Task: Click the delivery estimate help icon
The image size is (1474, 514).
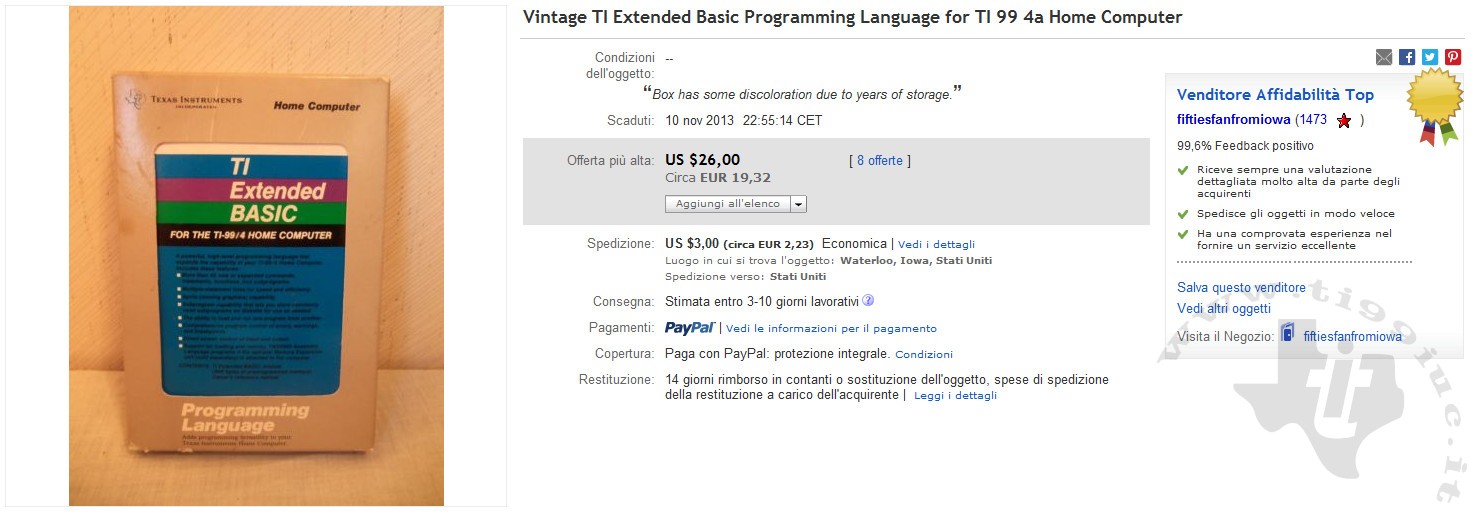Action: (868, 300)
